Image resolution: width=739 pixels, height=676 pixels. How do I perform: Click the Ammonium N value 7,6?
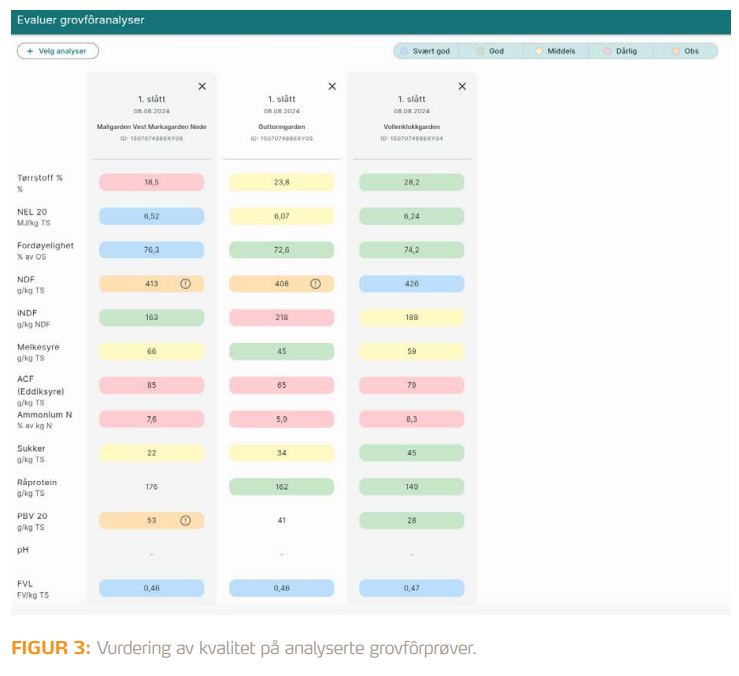tap(152, 419)
